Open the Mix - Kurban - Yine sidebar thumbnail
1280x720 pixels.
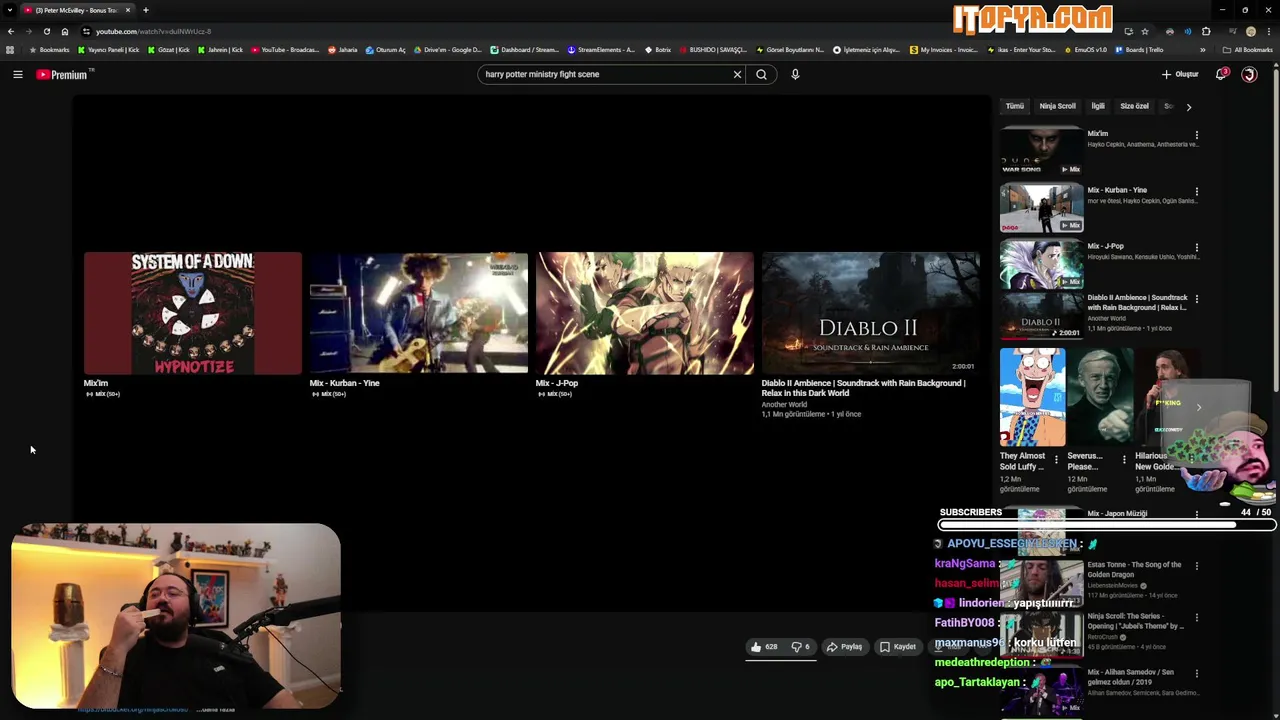coord(1041,207)
